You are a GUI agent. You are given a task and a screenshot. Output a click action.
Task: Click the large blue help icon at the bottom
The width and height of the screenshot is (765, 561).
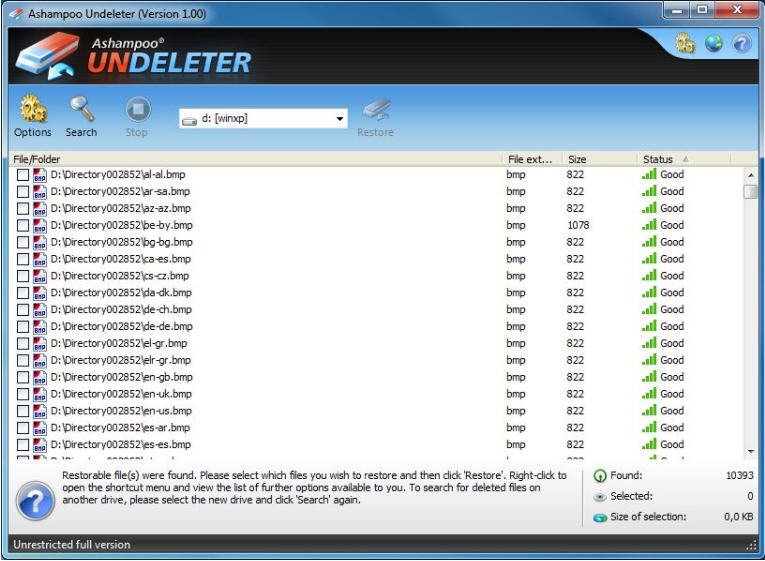coord(35,501)
